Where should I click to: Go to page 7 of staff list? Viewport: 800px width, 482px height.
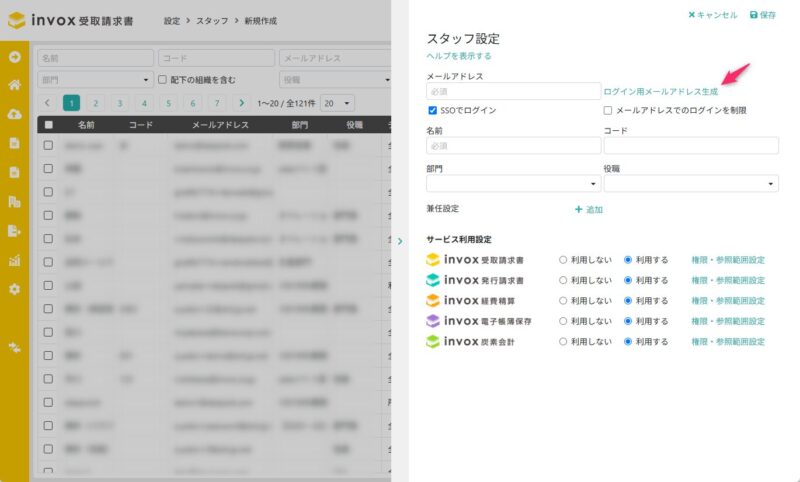click(217, 103)
